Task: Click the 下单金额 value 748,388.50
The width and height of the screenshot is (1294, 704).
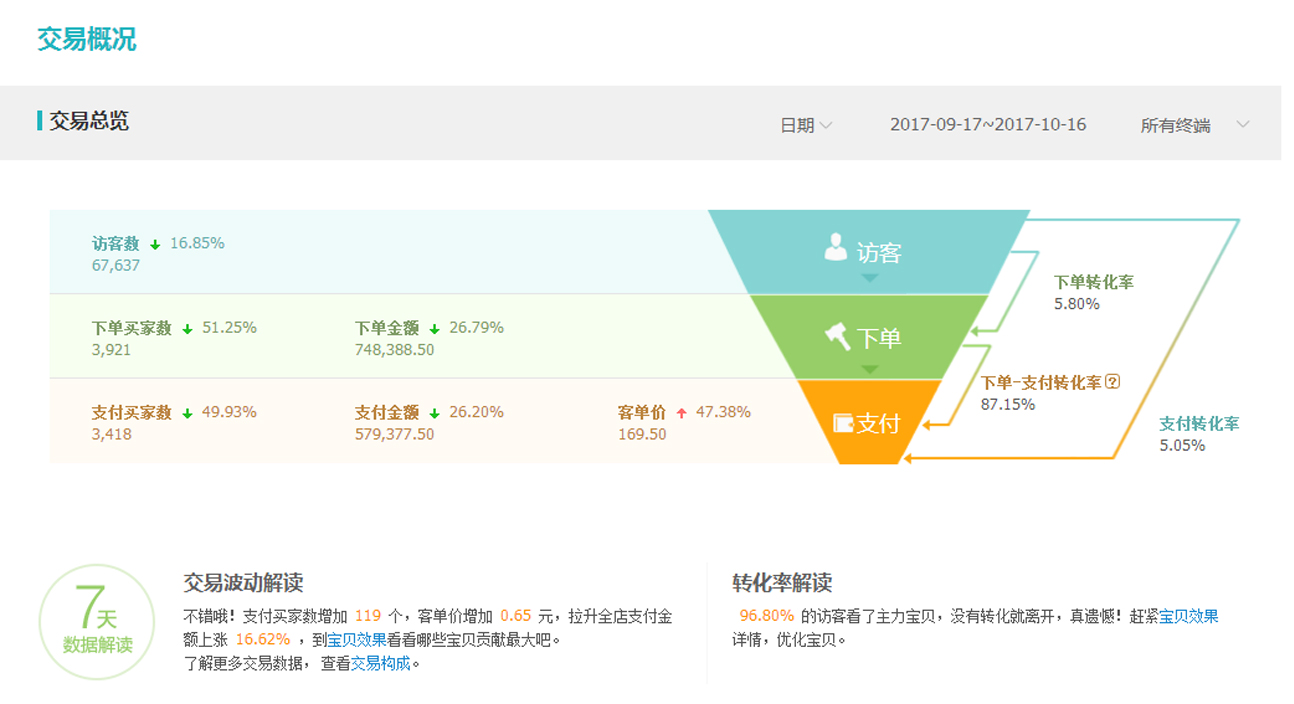Action: 395,350
